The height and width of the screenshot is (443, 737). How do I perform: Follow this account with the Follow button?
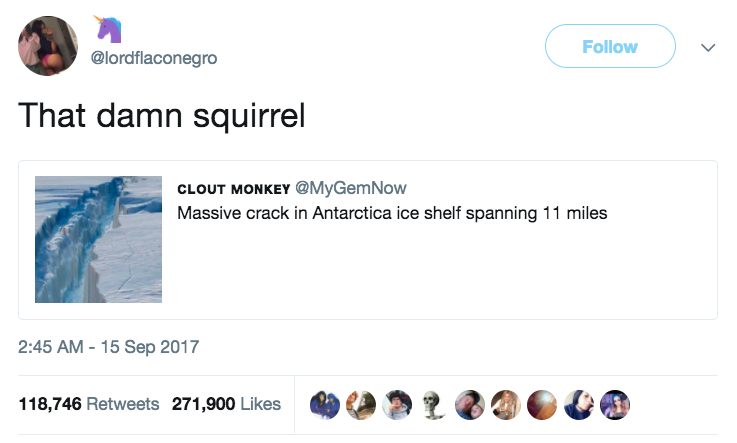pos(610,46)
